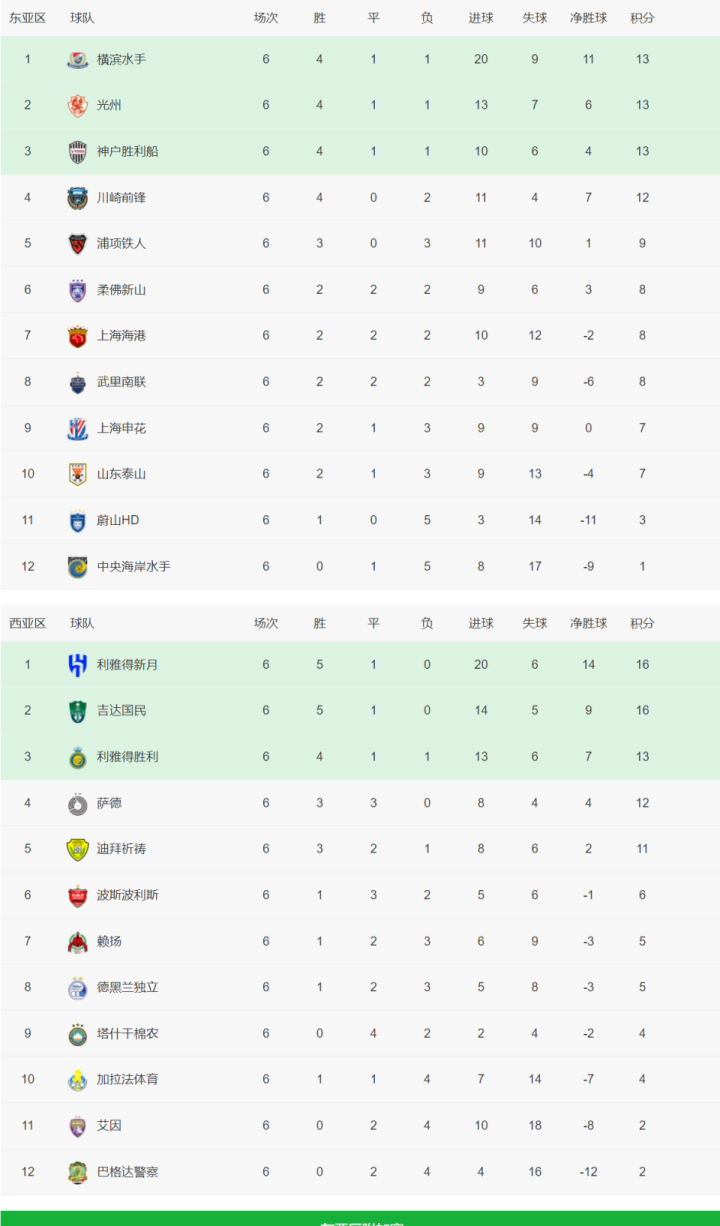Click the 川崎前锋 team logo
The width and height of the screenshot is (720, 1226).
coord(78,197)
